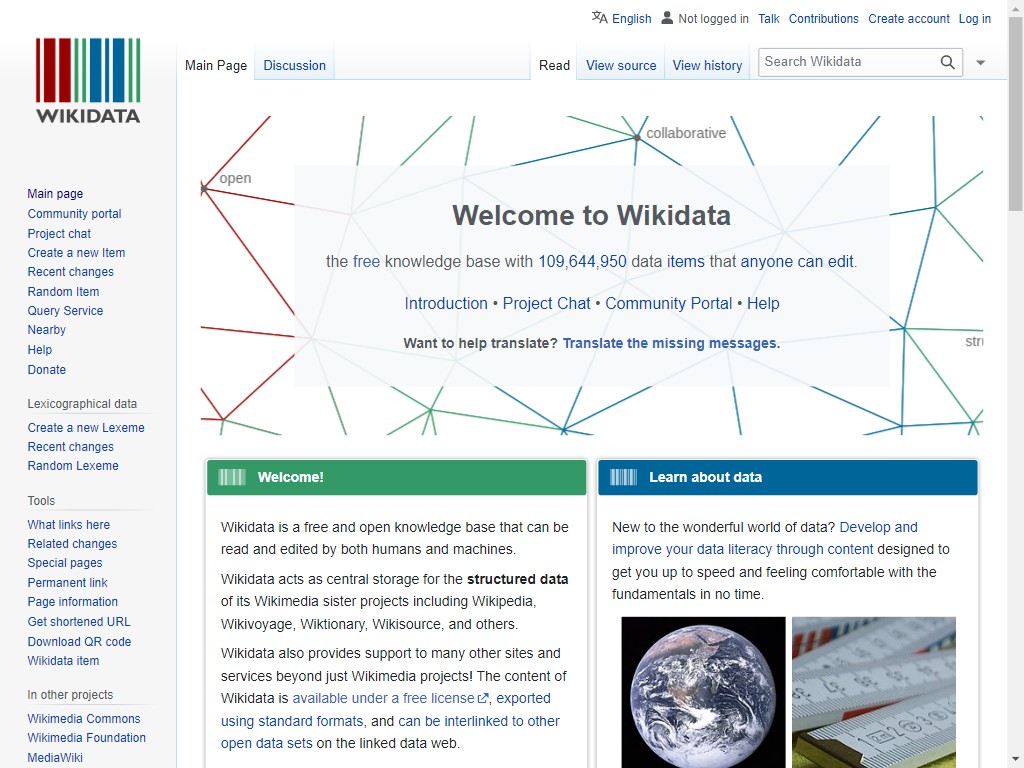1024x768 pixels.
Task: Click the magnifying glass search icon
Action: point(947,62)
